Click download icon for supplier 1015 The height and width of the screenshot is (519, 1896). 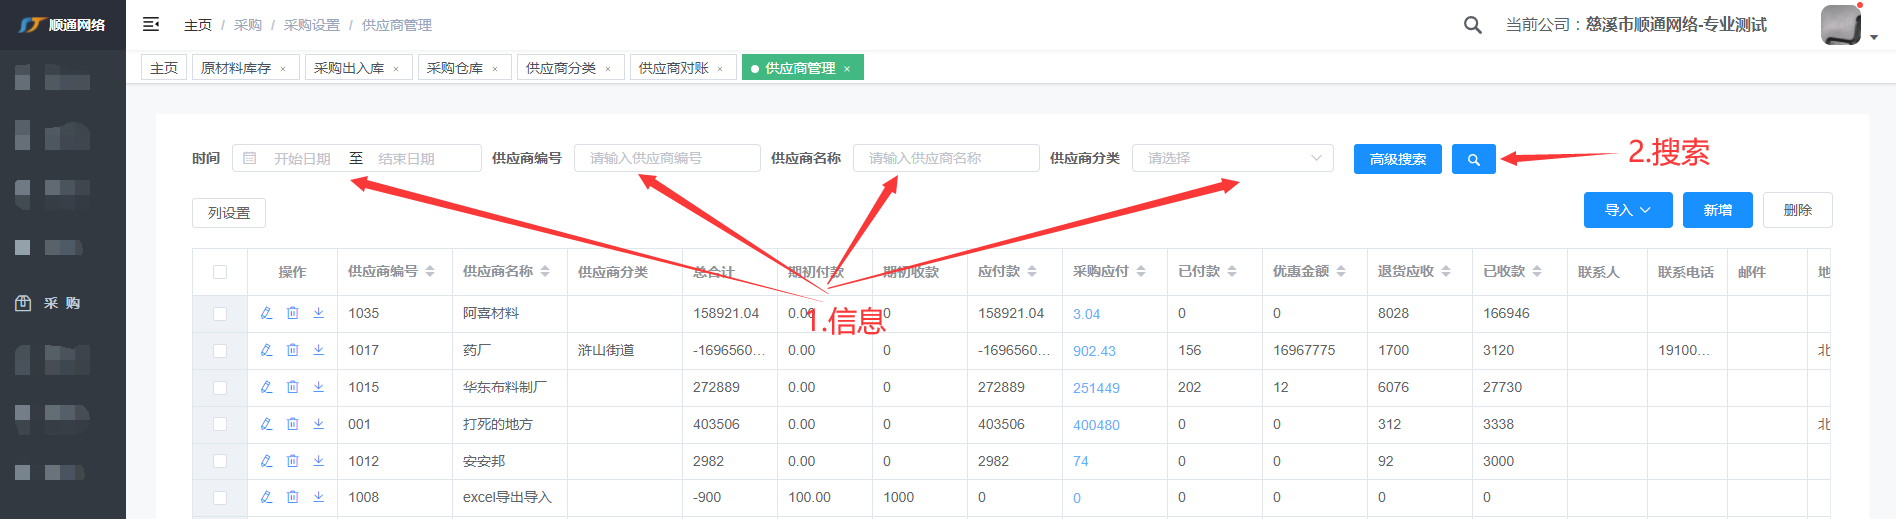[x=318, y=387]
